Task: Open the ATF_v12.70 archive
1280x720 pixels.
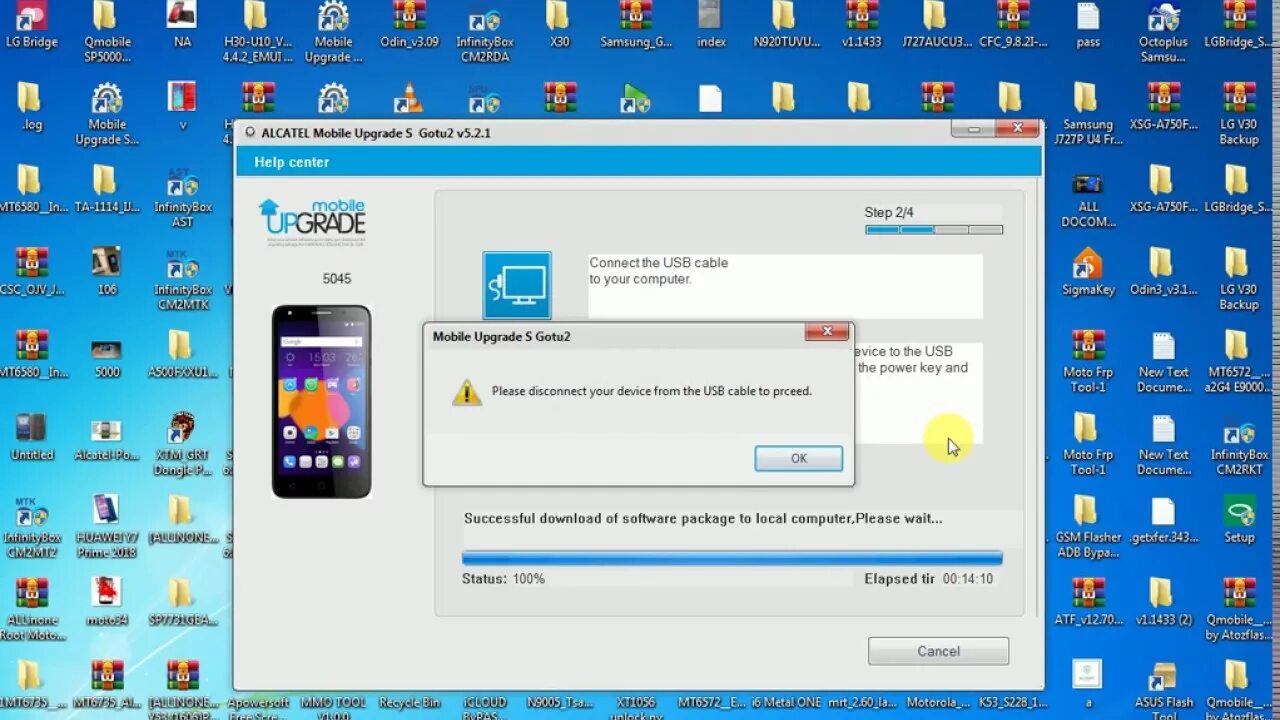Action: coord(1088,603)
